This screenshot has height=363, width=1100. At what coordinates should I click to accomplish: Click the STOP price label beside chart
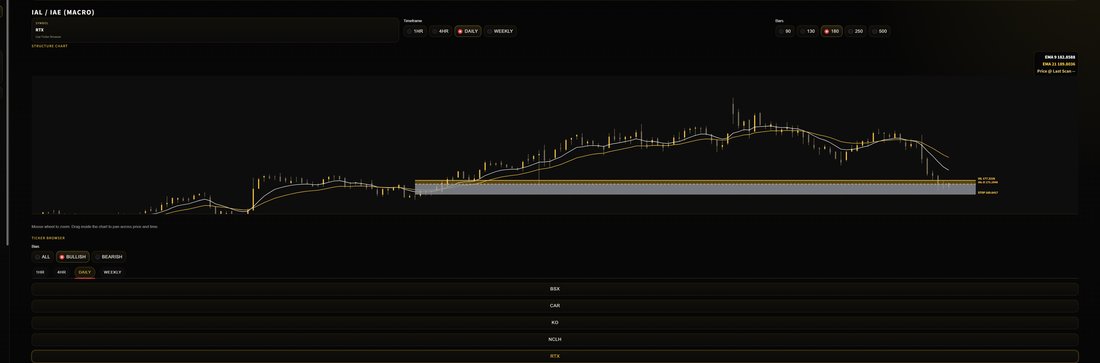987,192
